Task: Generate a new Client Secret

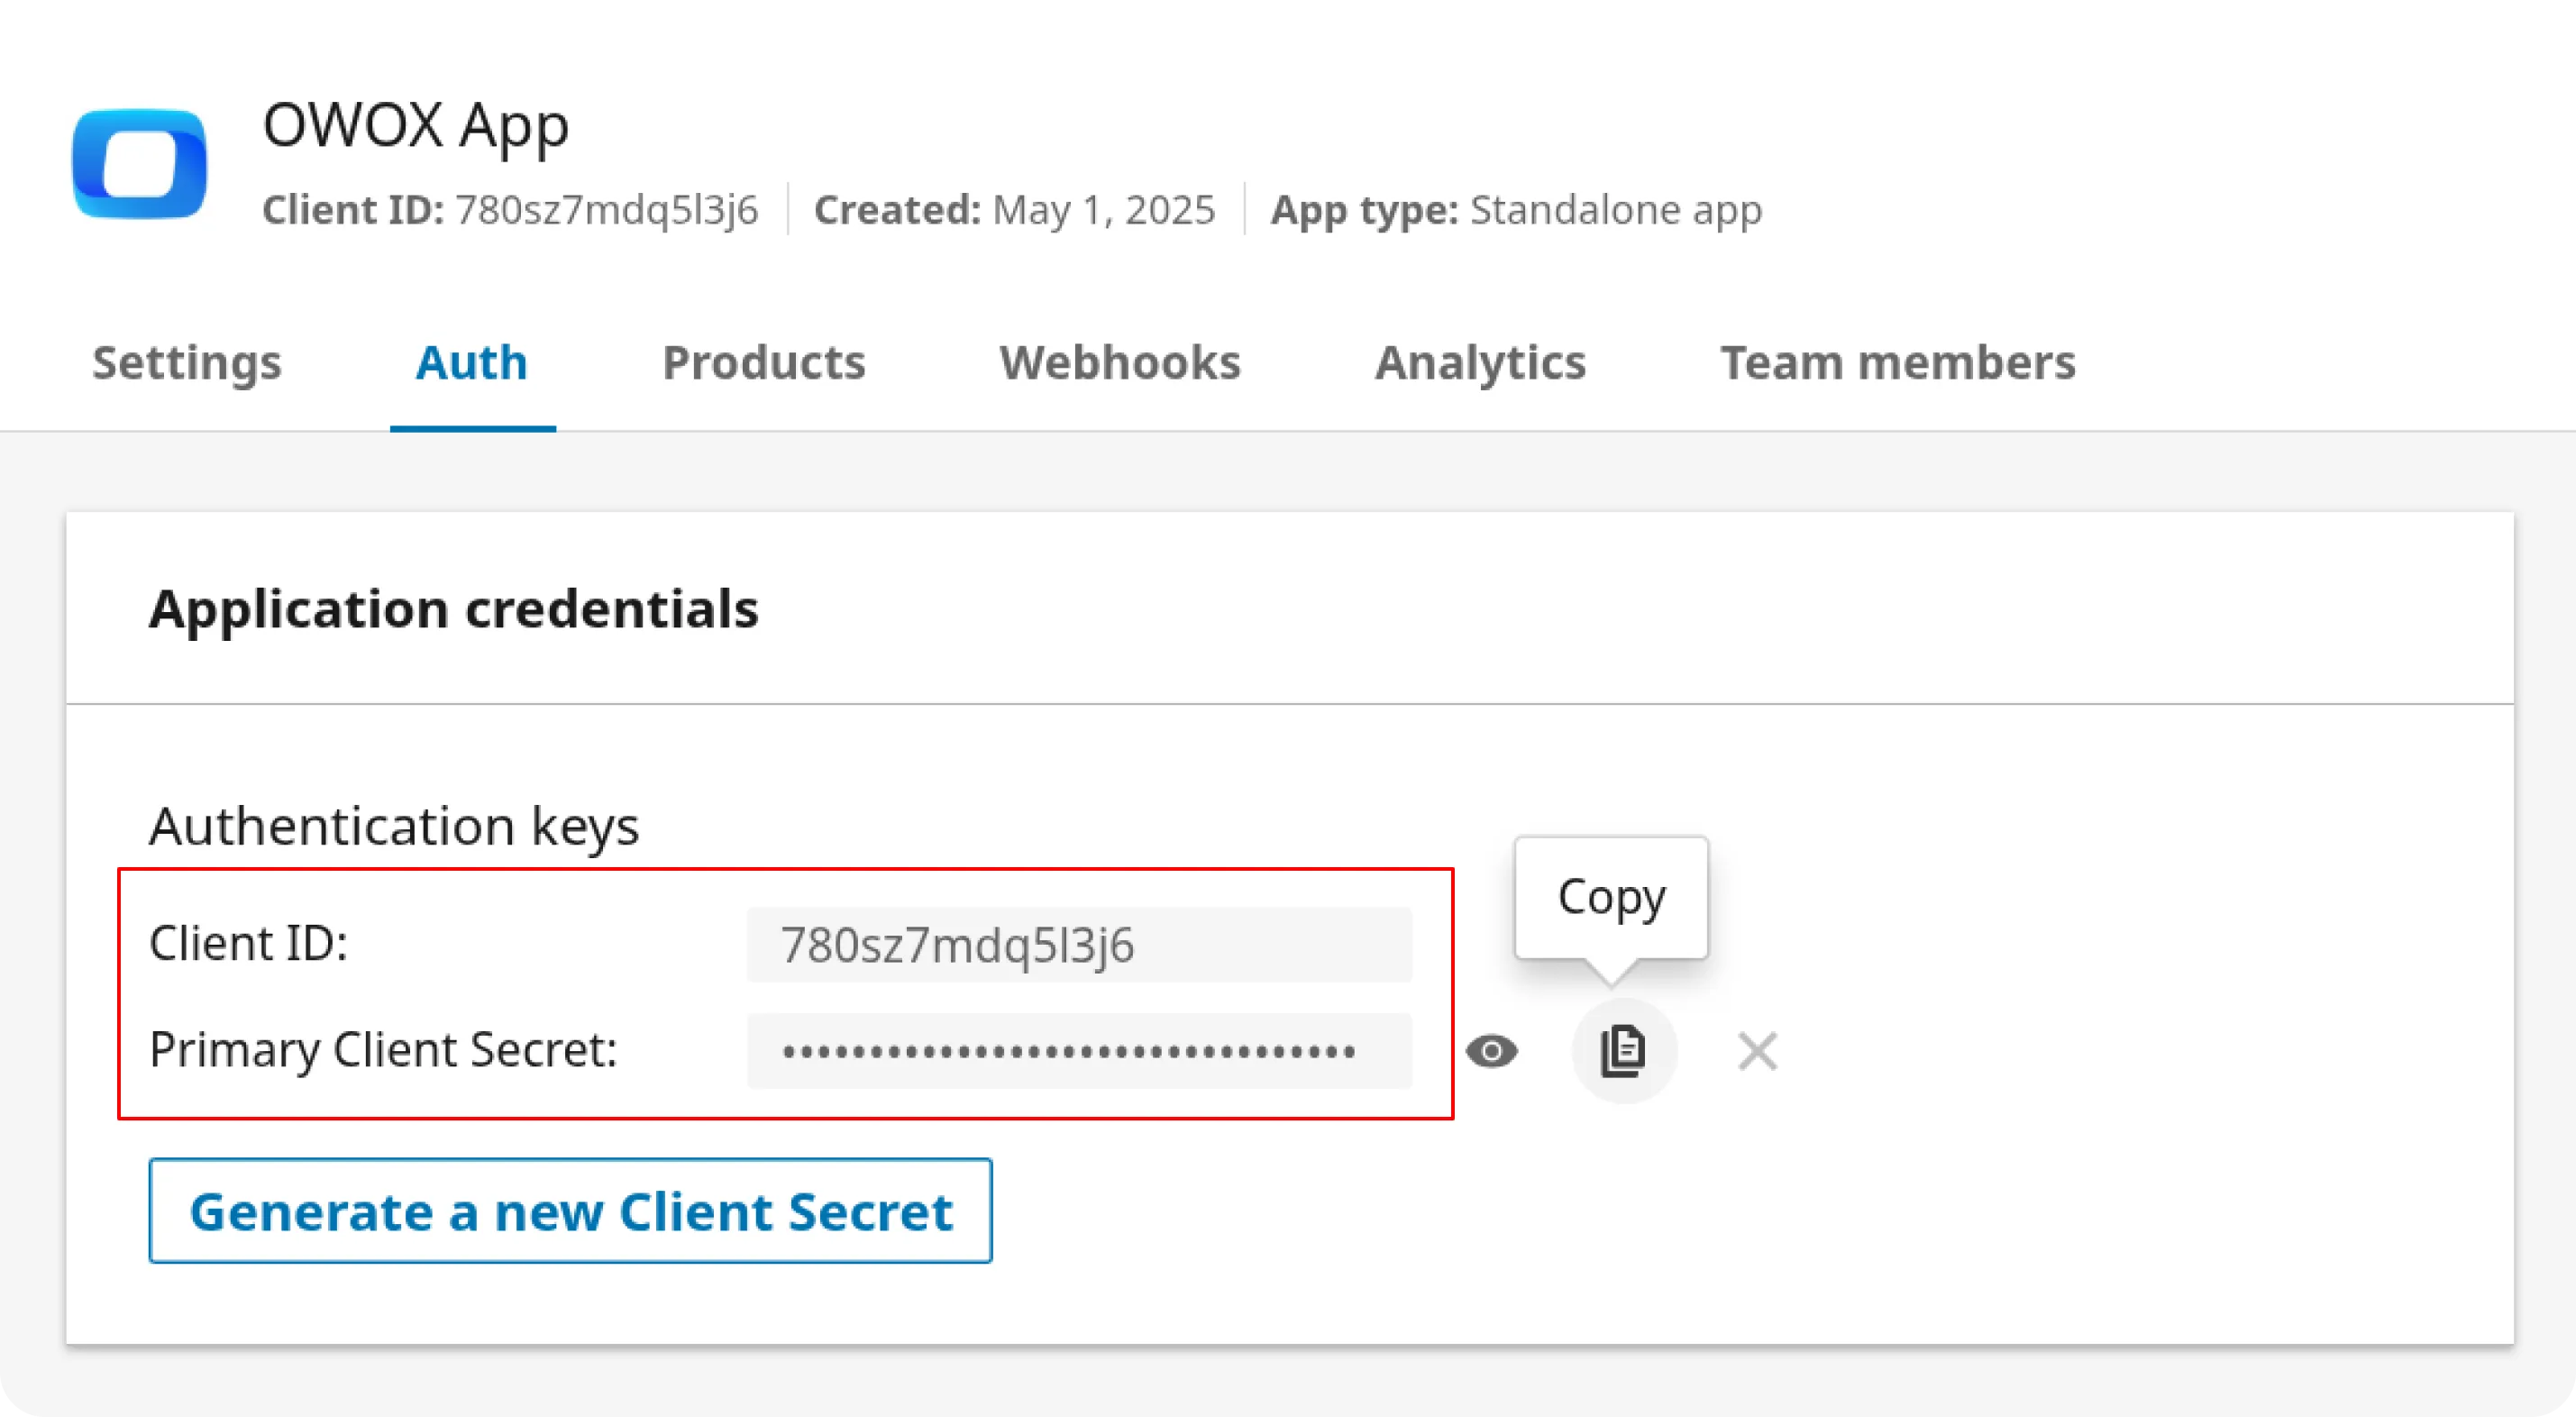Action: 570,1211
